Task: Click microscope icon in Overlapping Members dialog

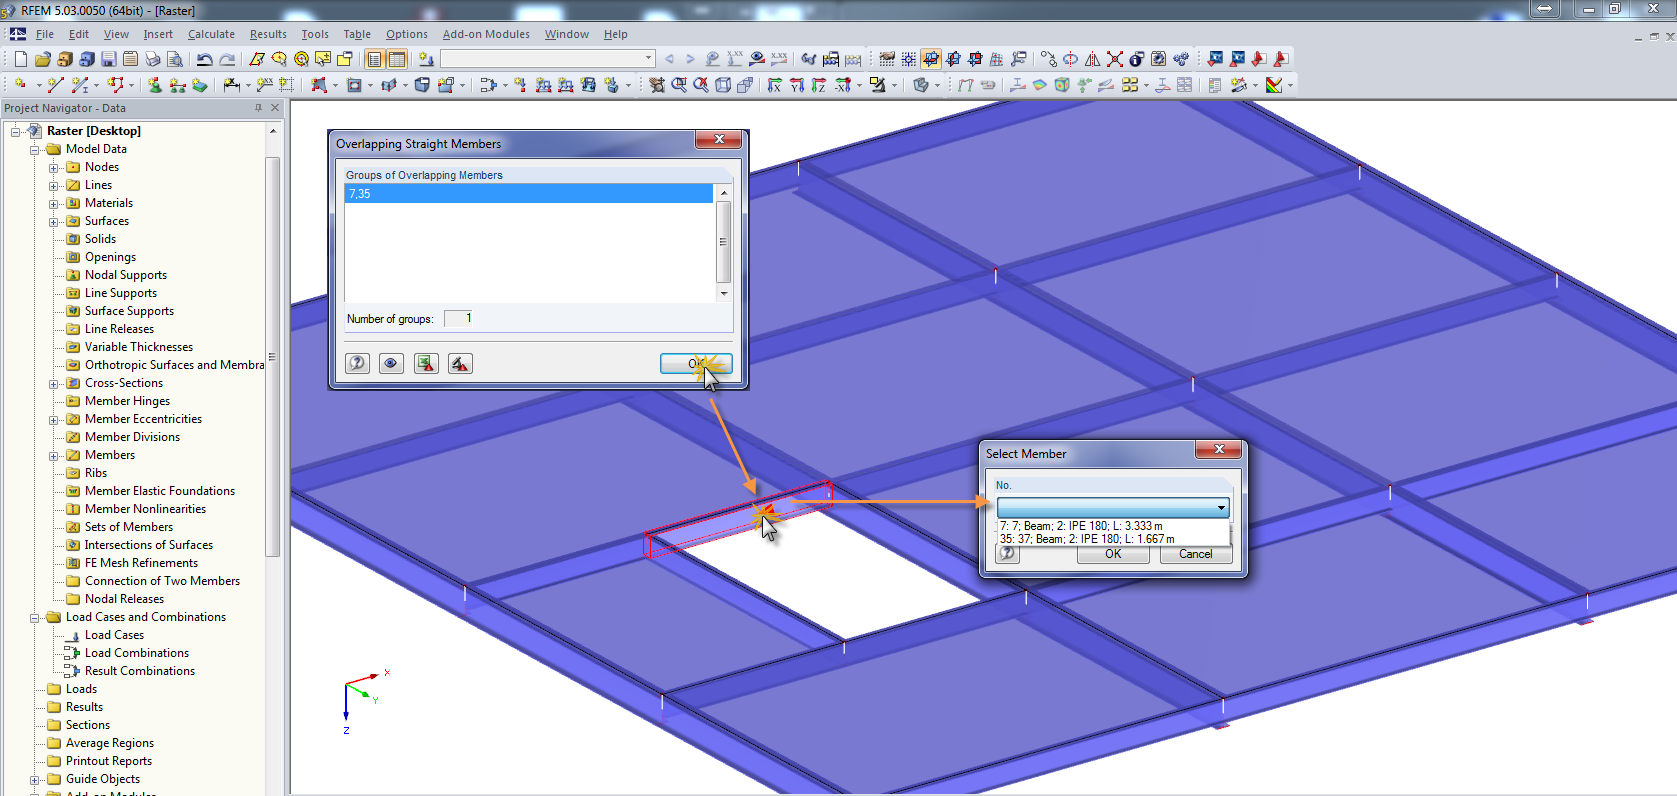Action: [x=460, y=363]
